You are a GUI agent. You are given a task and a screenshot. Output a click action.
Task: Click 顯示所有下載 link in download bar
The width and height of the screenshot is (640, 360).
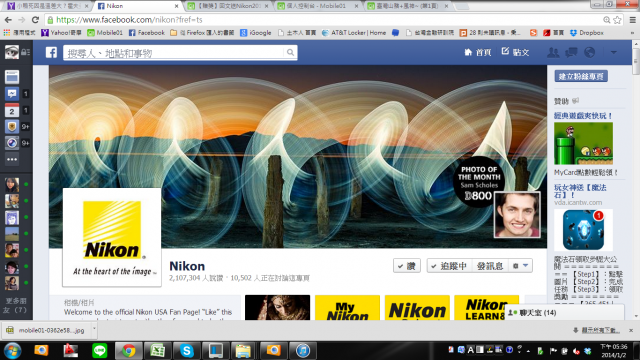tap(600, 330)
